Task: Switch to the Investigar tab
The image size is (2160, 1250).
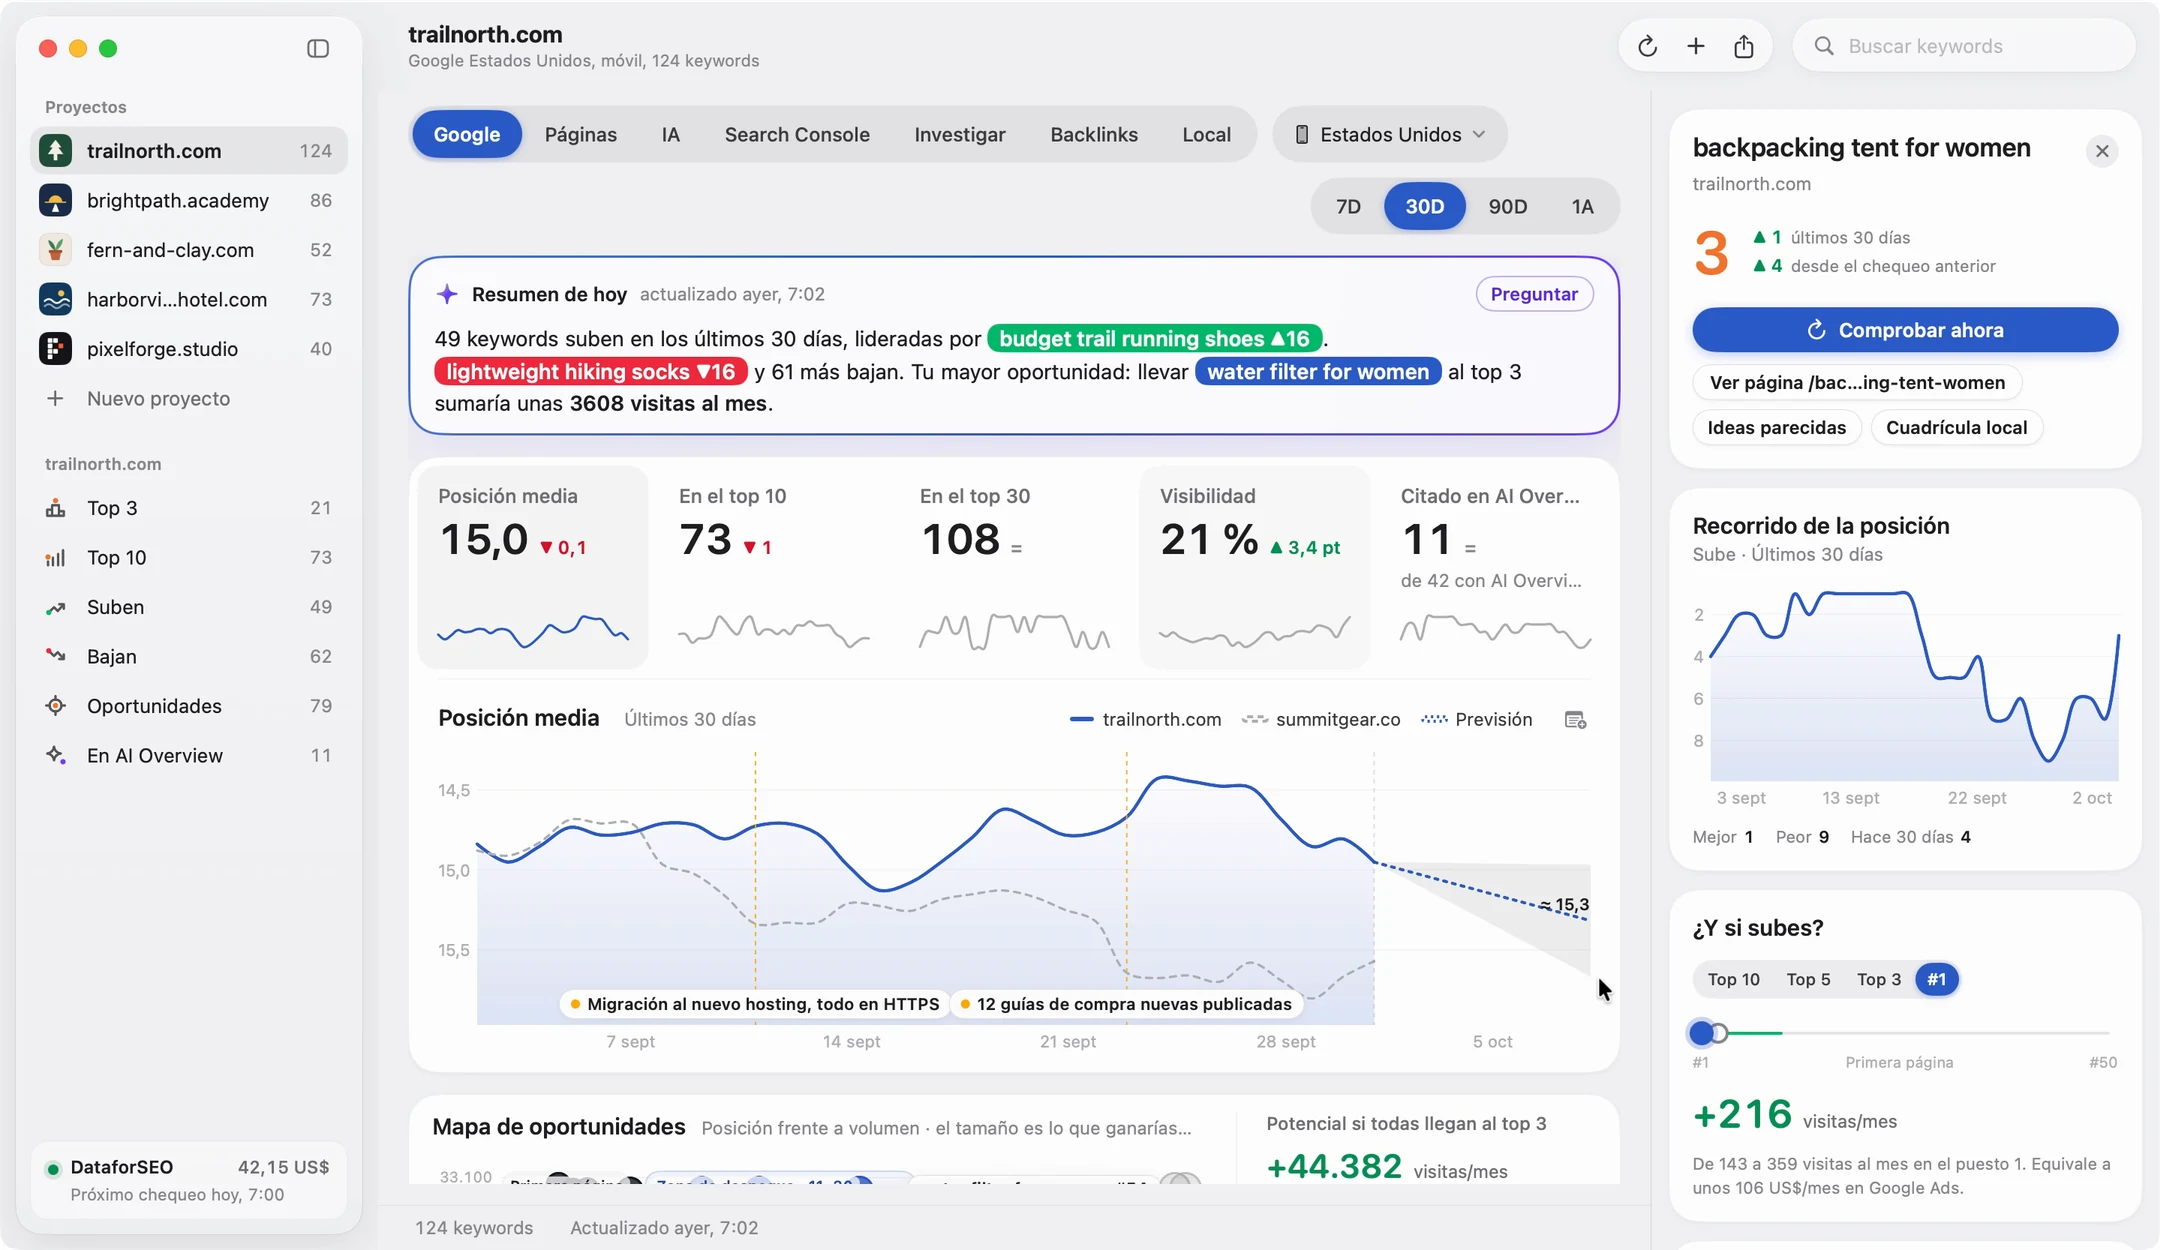Action: tap(959, 134)
